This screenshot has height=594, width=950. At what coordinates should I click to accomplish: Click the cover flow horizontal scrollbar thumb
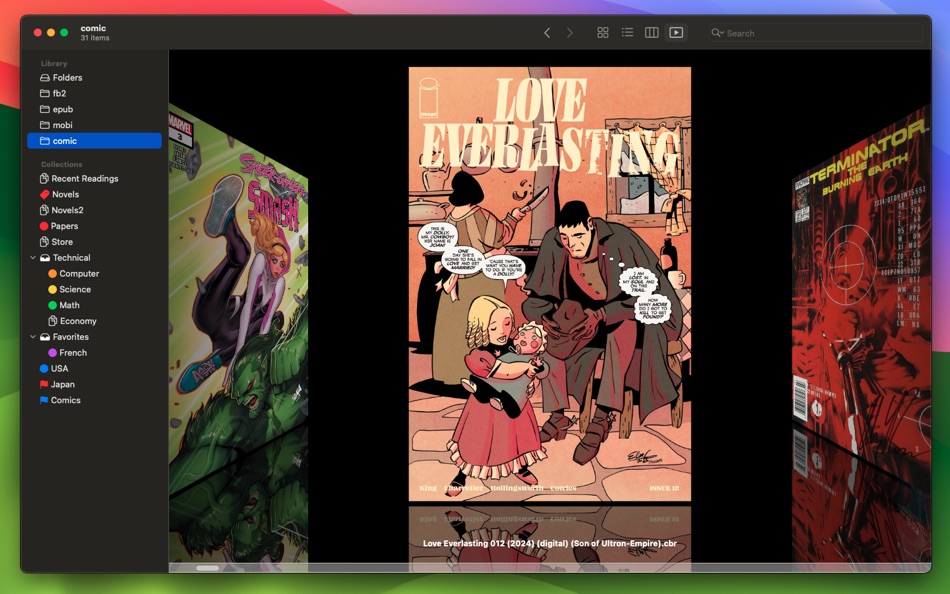[207, 568]
